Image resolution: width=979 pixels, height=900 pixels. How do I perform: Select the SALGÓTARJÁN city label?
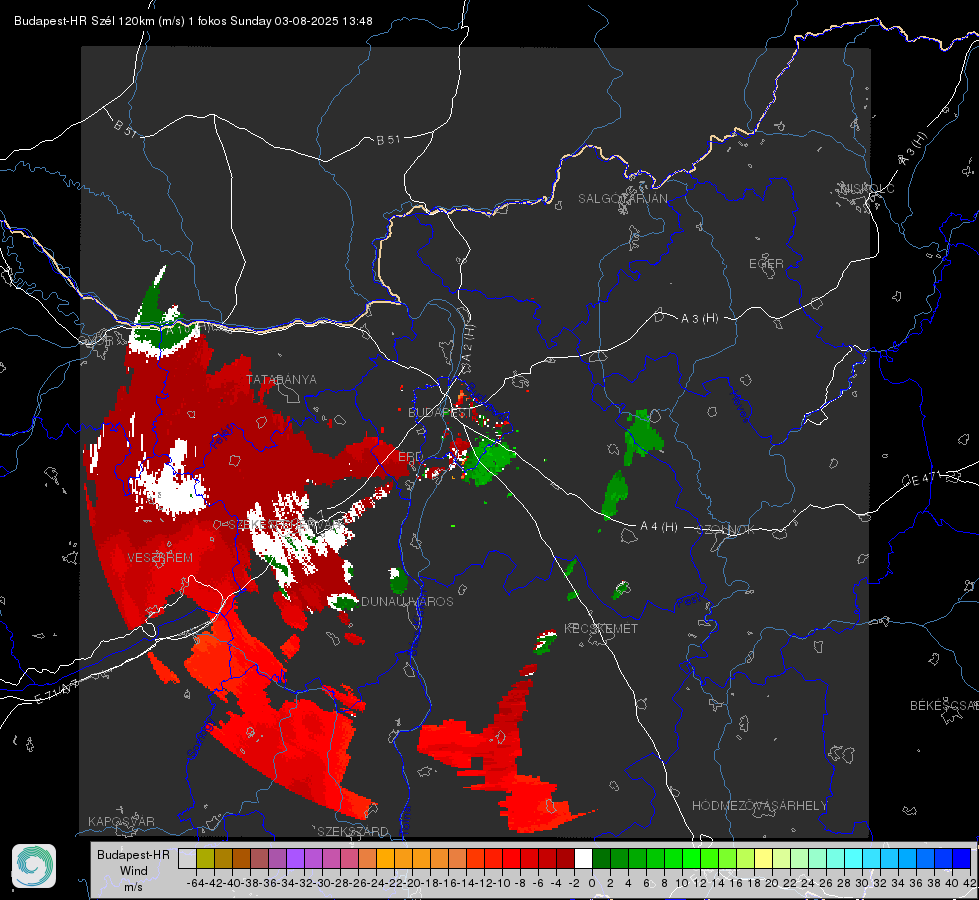click(x=622, y=199)
